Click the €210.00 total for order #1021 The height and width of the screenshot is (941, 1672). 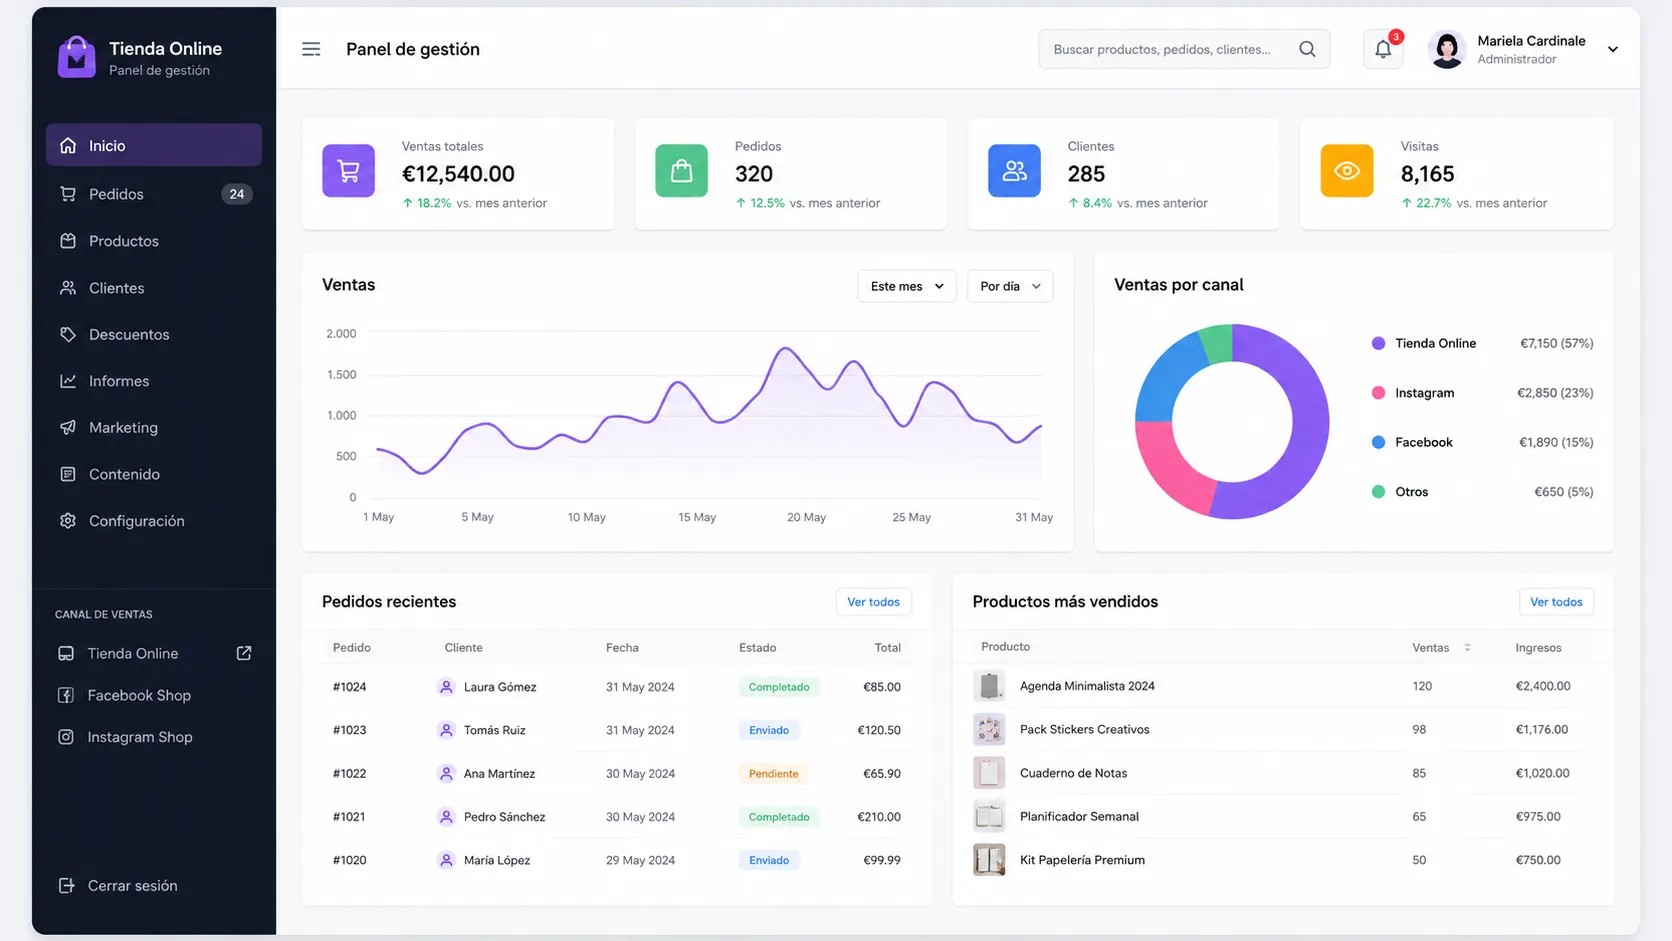click(879, 817)
